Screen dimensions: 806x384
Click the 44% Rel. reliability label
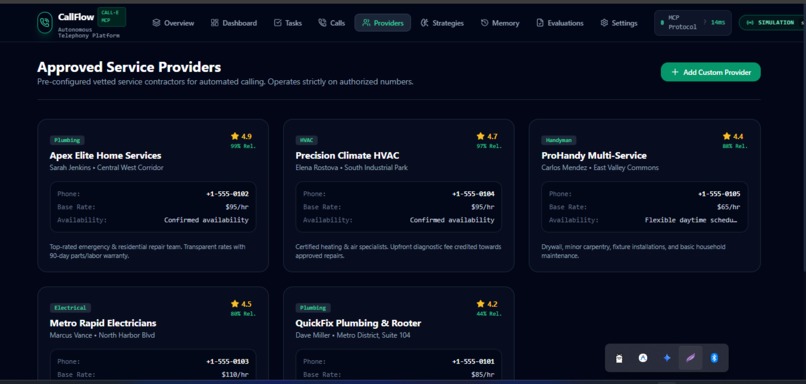click(x=489, y=314)
